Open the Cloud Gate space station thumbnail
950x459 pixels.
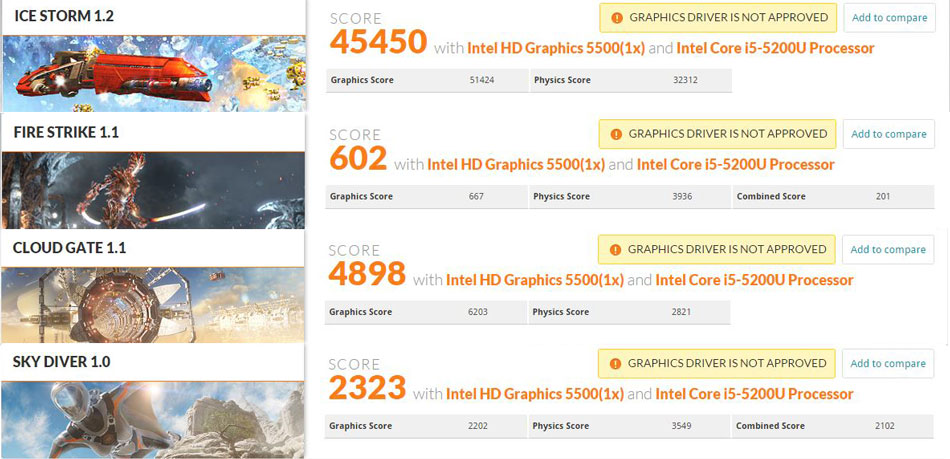coord(153,305)
